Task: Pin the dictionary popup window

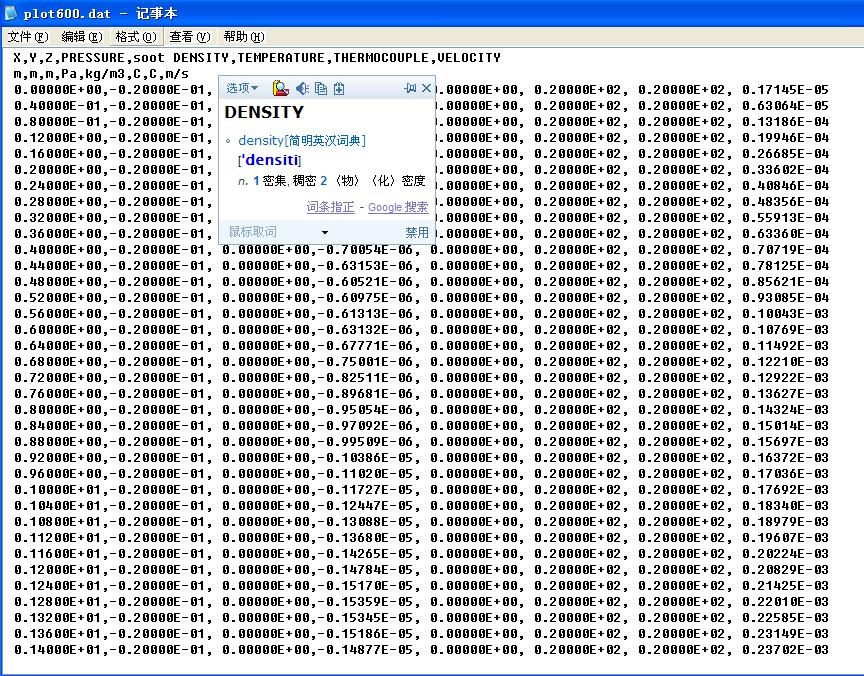Action: coord(410,89)
